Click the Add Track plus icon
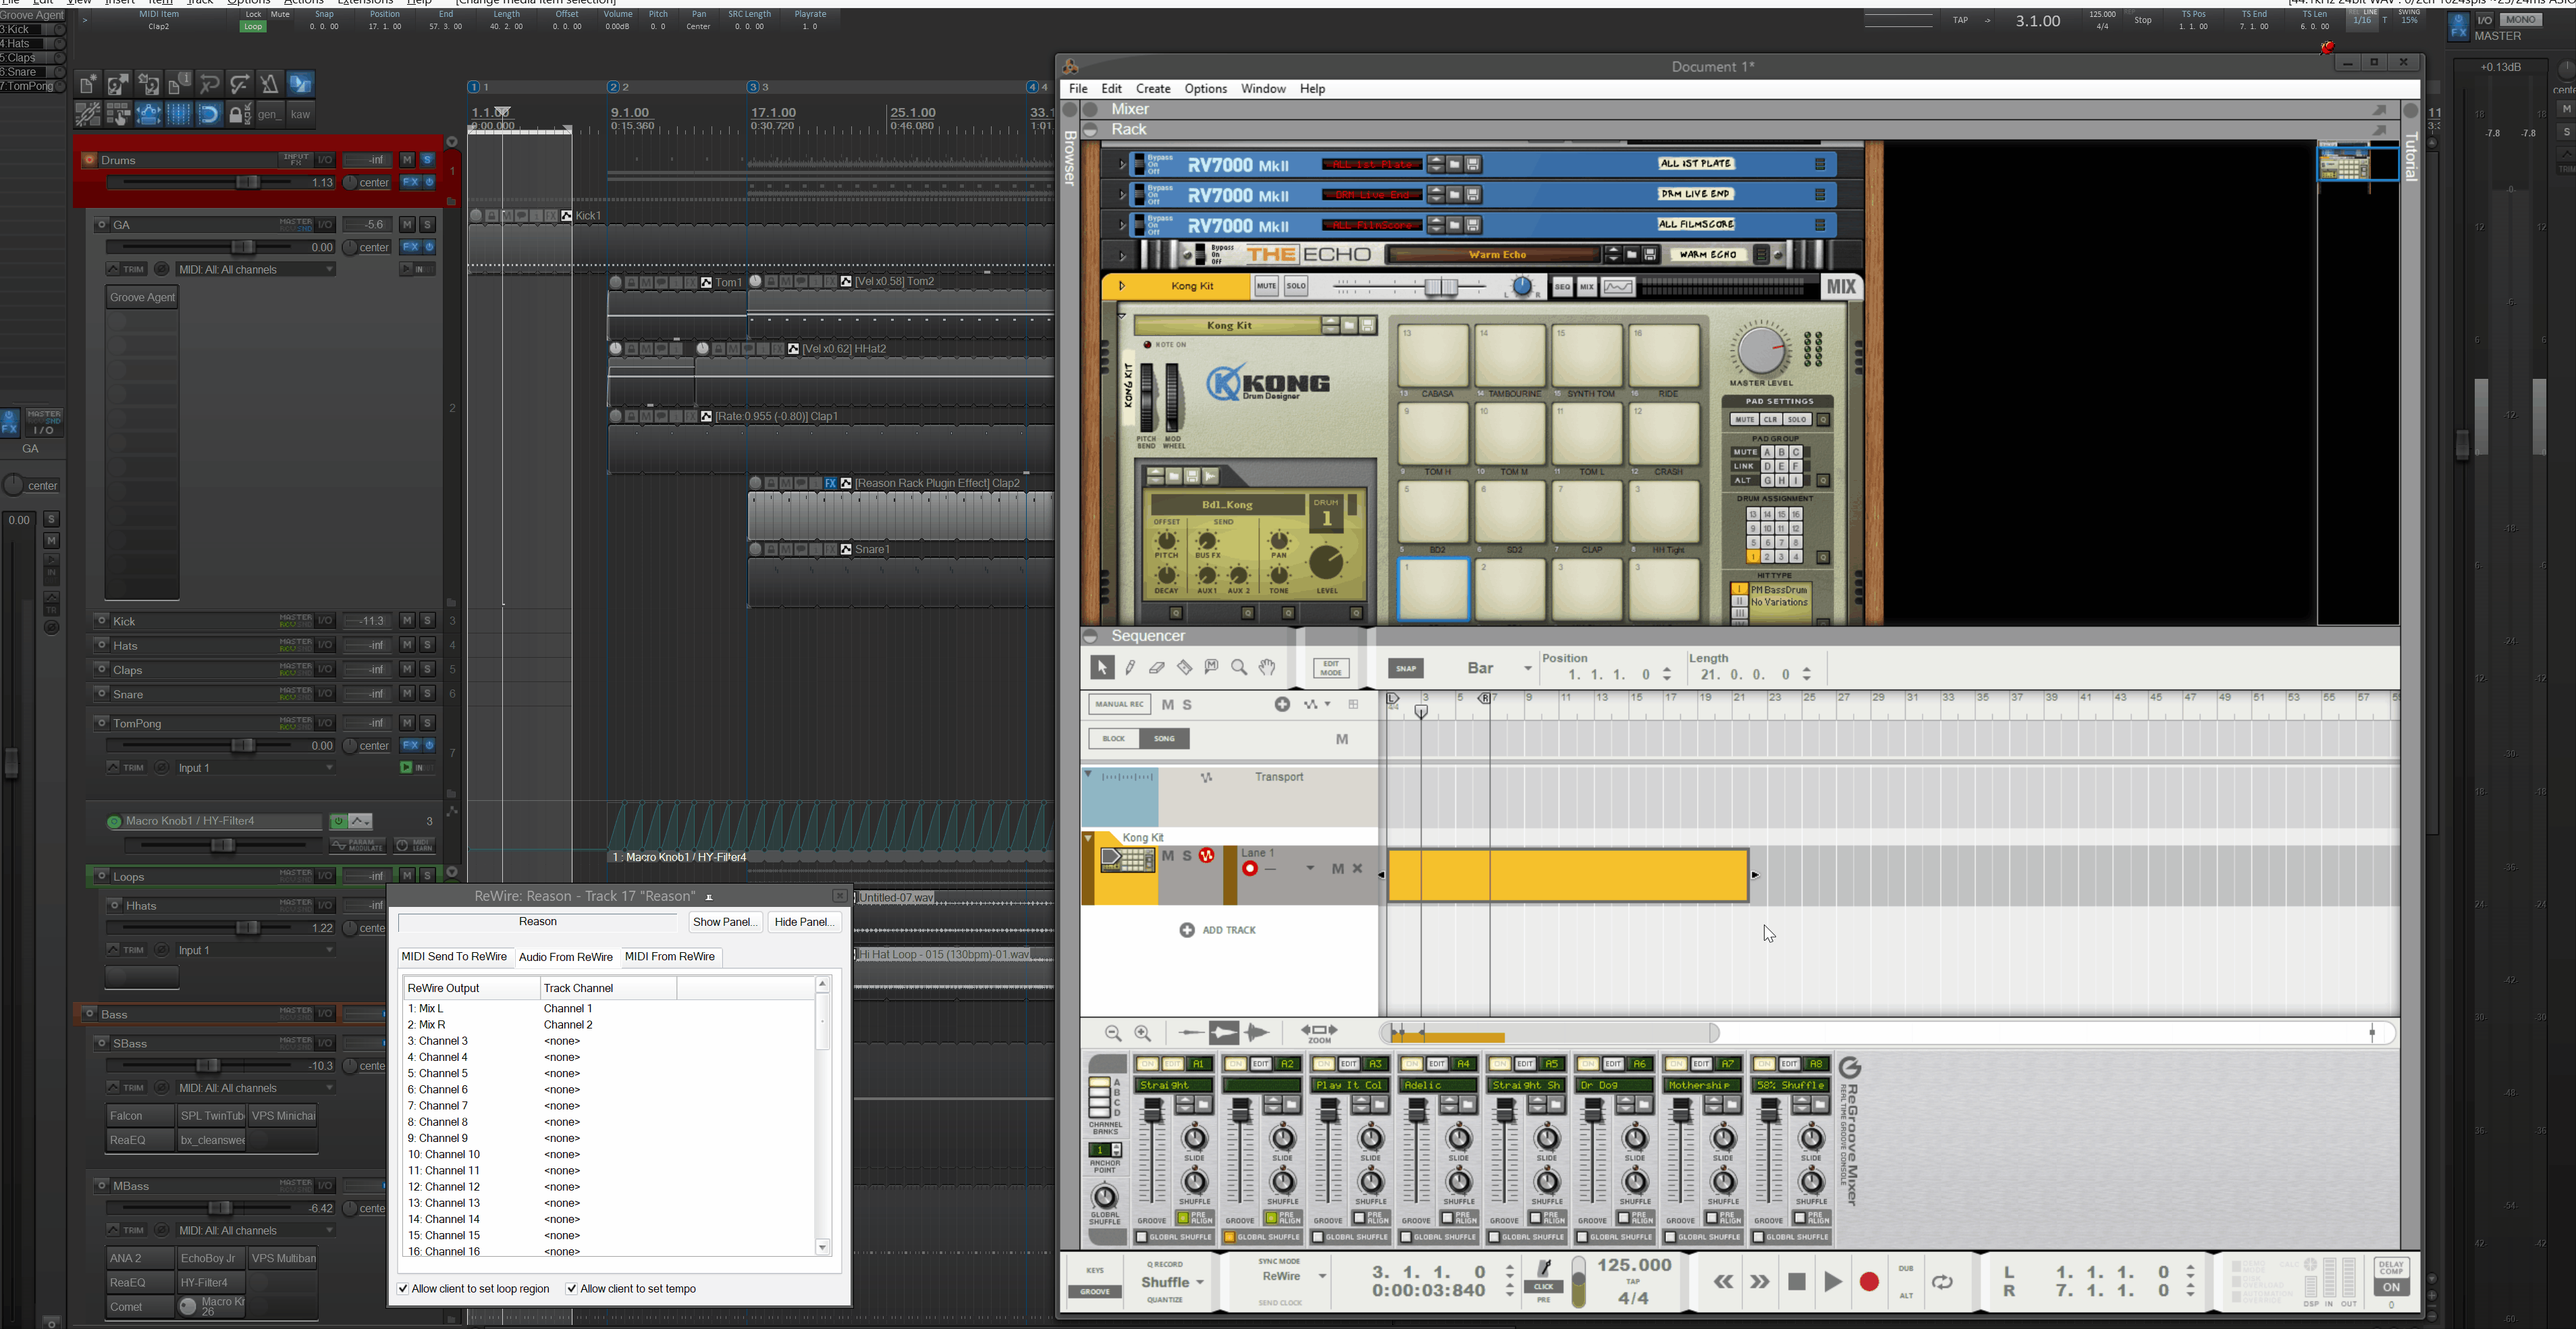The width and height of the screenshot is (2576, 1329). point(1187,930)
